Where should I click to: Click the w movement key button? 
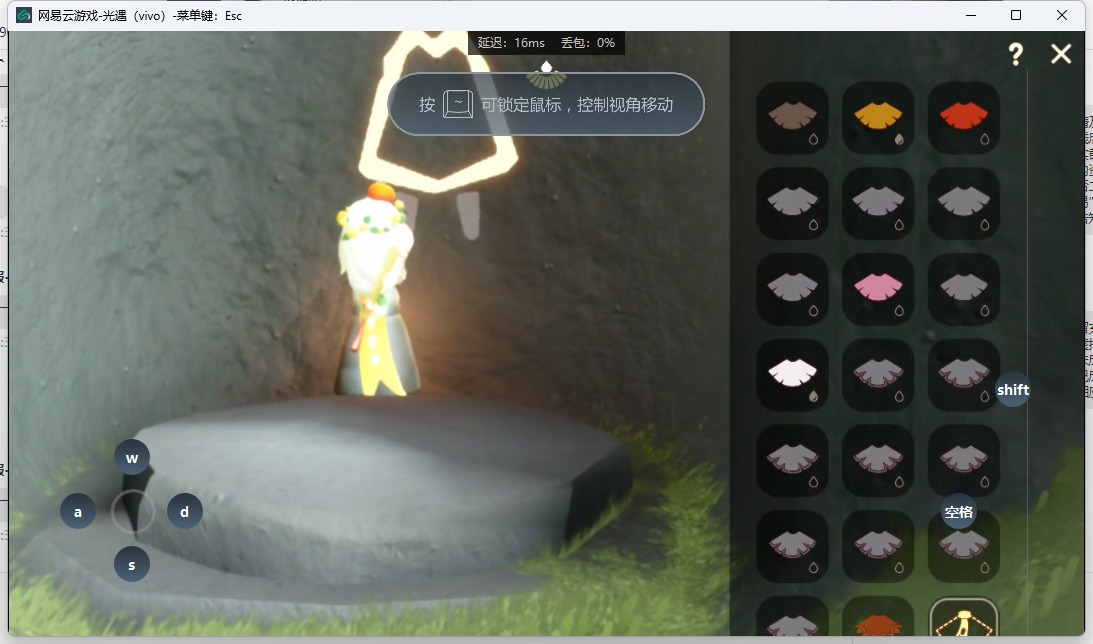[132, 458]
